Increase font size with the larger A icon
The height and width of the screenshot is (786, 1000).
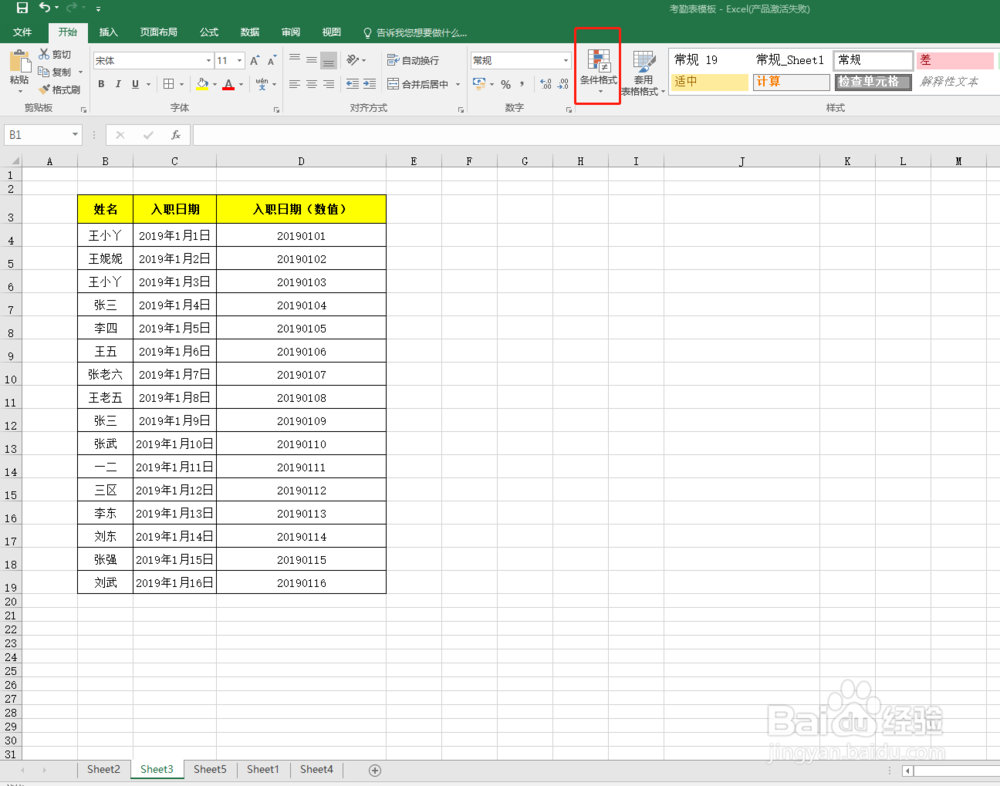click(254, 61)
